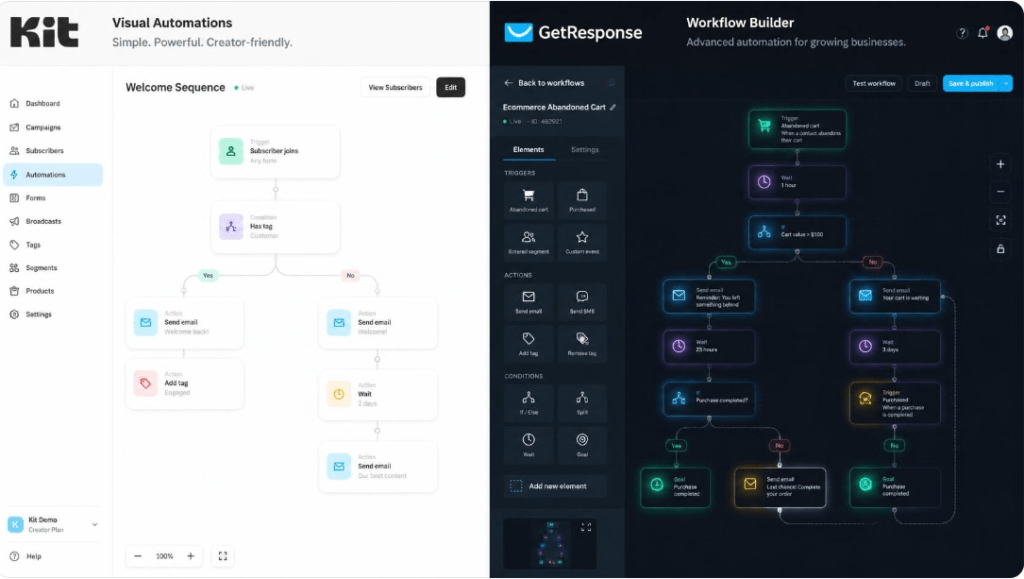Expand the workflow minimap thumbnail

(x=586, y=527)
